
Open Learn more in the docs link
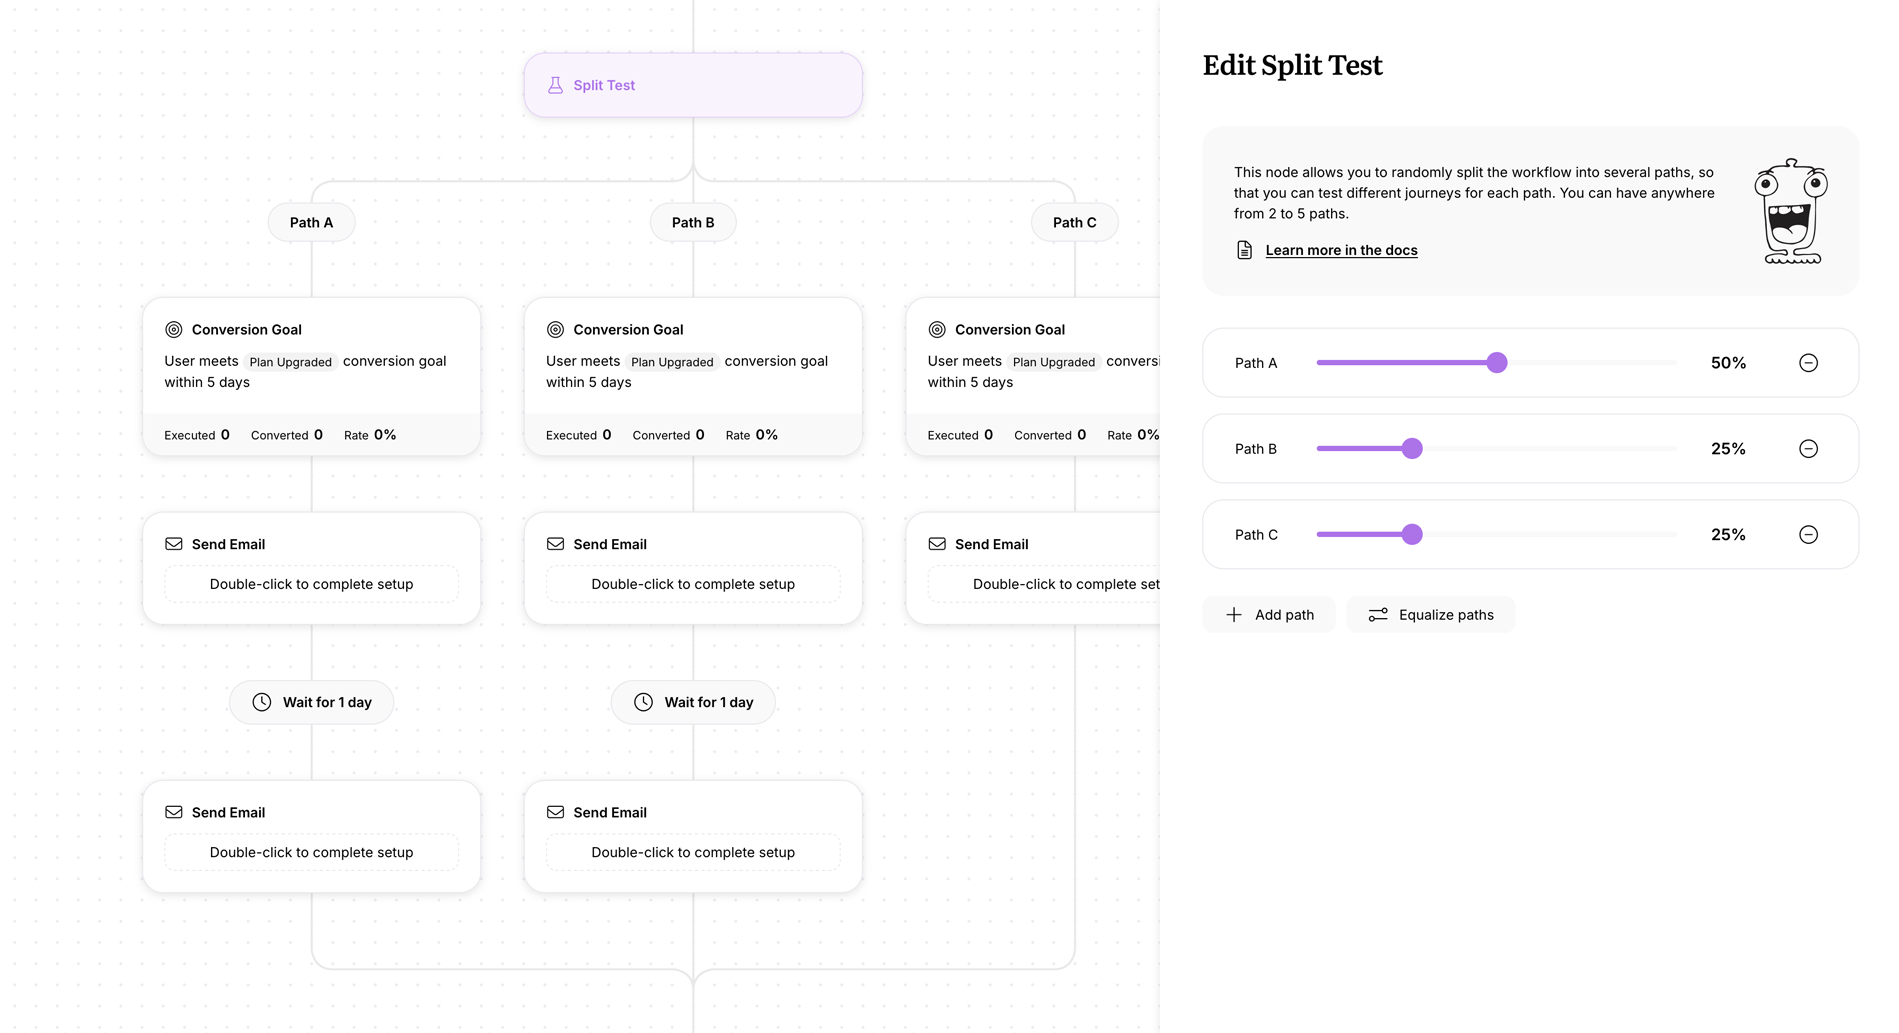pyautogui.click(x=1341, y=249)
